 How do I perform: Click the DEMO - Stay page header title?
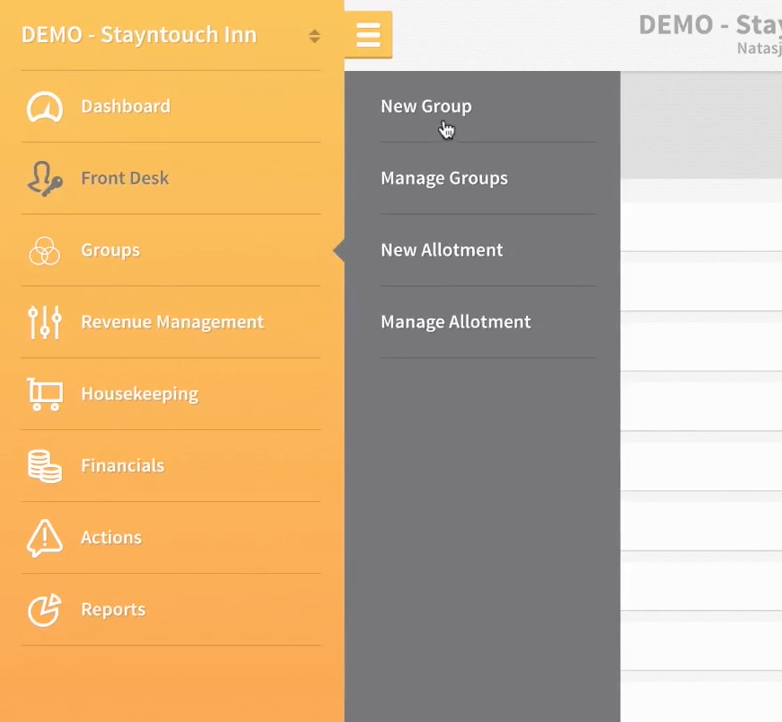coord(710,25)
